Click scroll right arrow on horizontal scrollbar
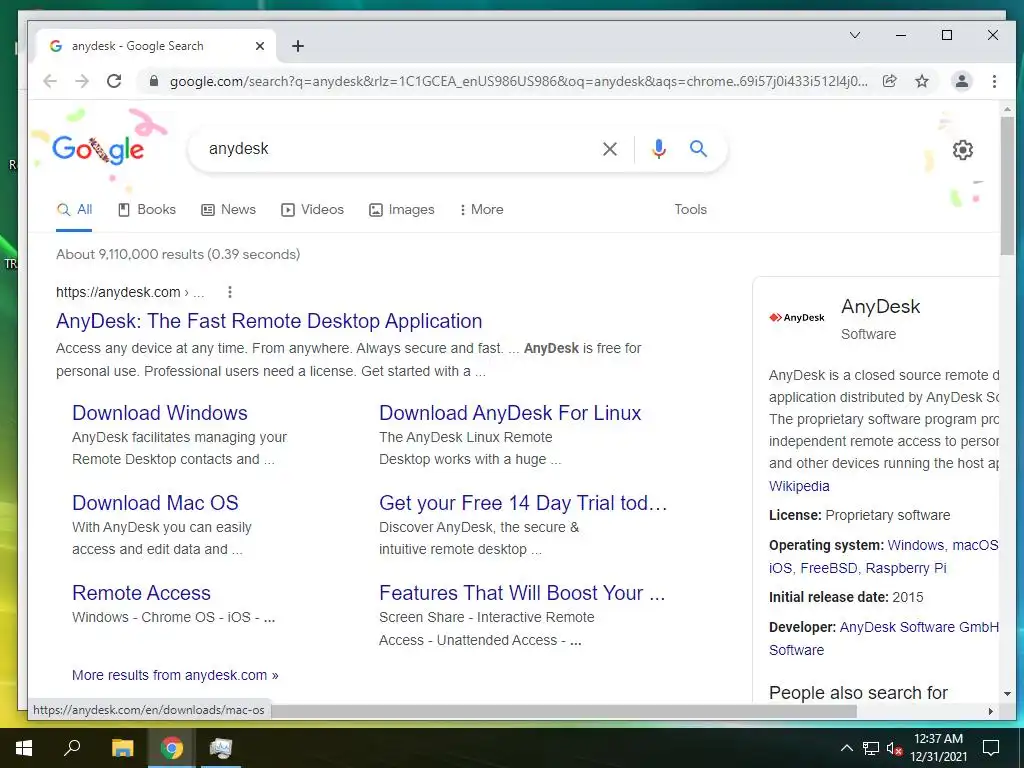 point(991,711)
